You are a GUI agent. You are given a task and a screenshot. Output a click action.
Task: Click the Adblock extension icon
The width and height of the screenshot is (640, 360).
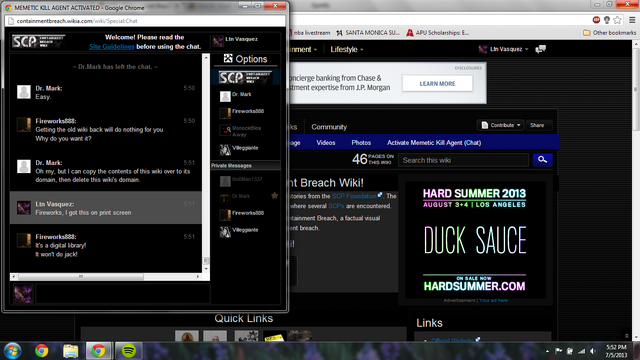pyautogui.click(x=596, y=20)
